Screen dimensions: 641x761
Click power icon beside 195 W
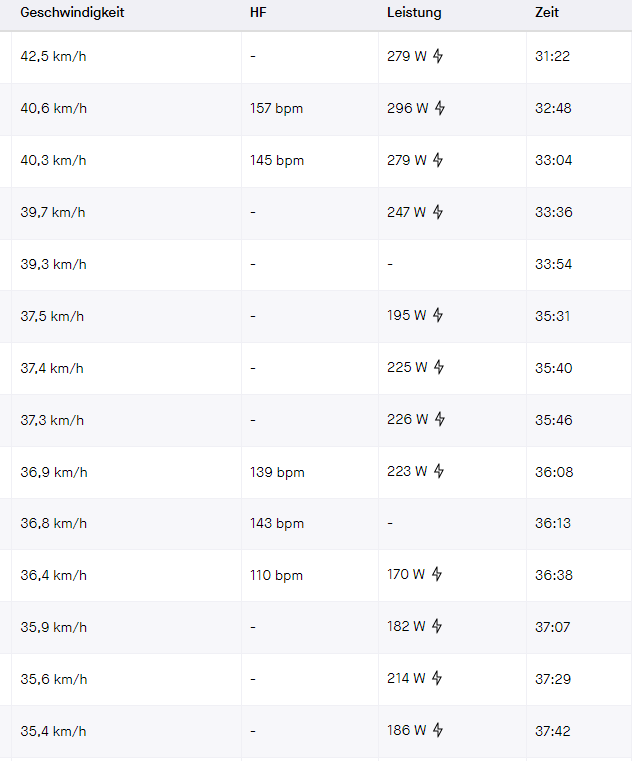point(438,314)
